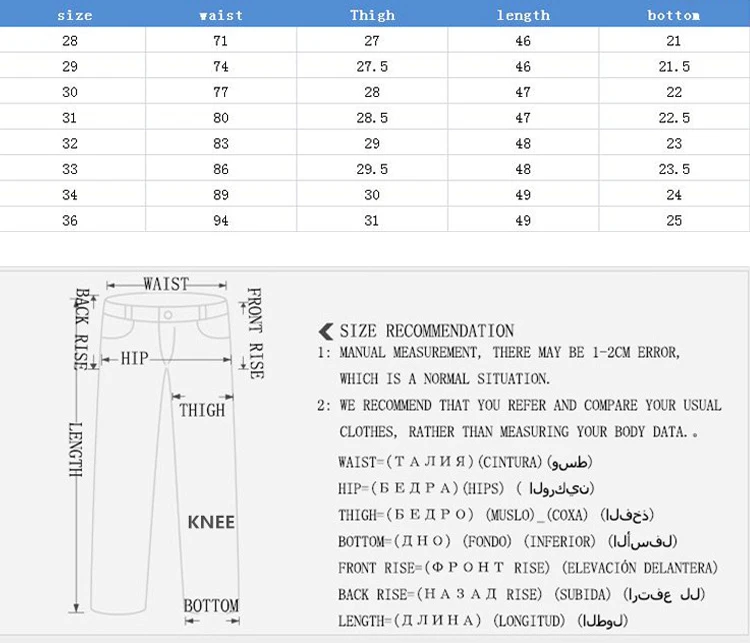Click the "BACK RISE=" (SUBIDA) translation line

(x=521, y=595)
